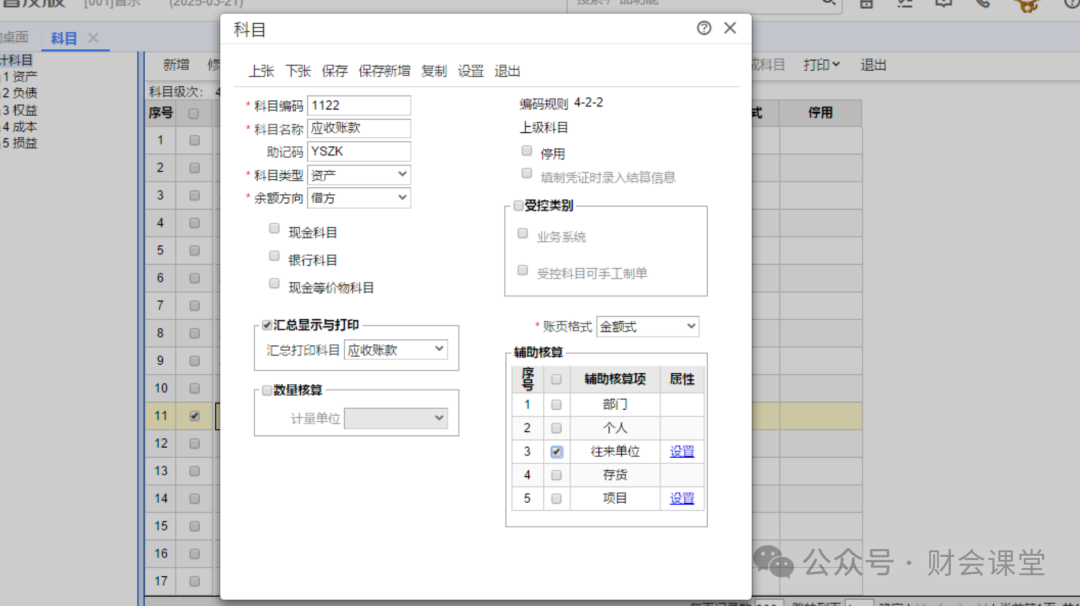Click the help icon in the 科目 dialog
1080x606 pixels.
pos(704,28)
